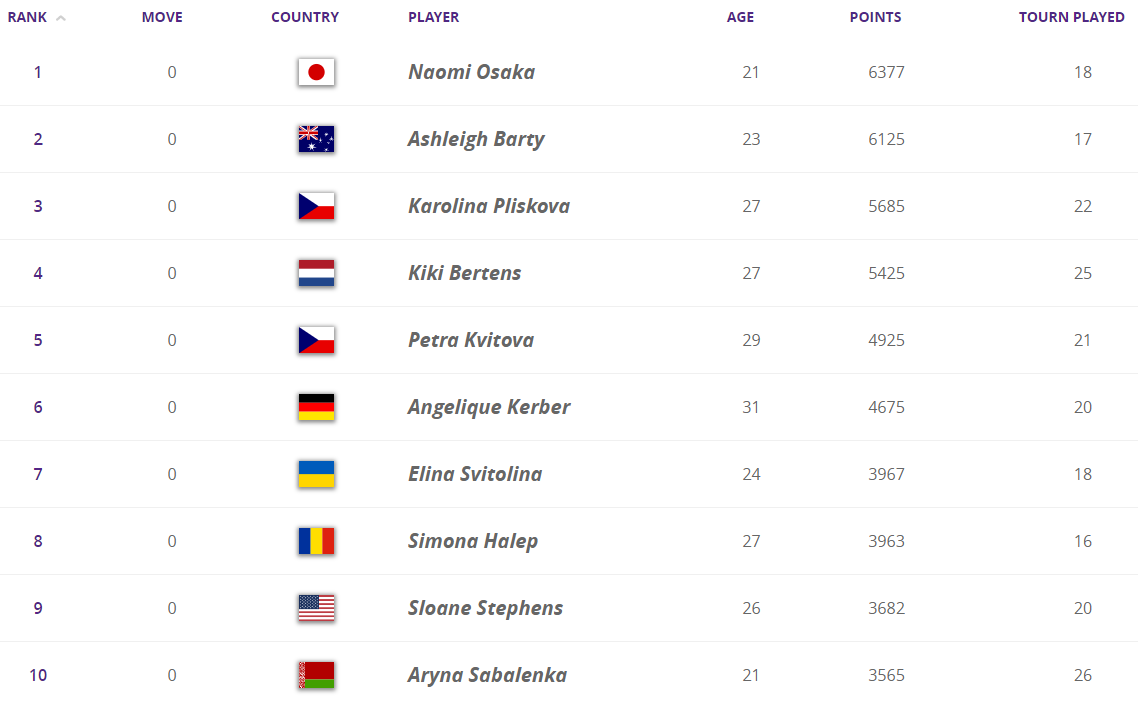Click the MOVE column header
The height and width of the screenshot is (703, 1138).
(x=162, y=17)
